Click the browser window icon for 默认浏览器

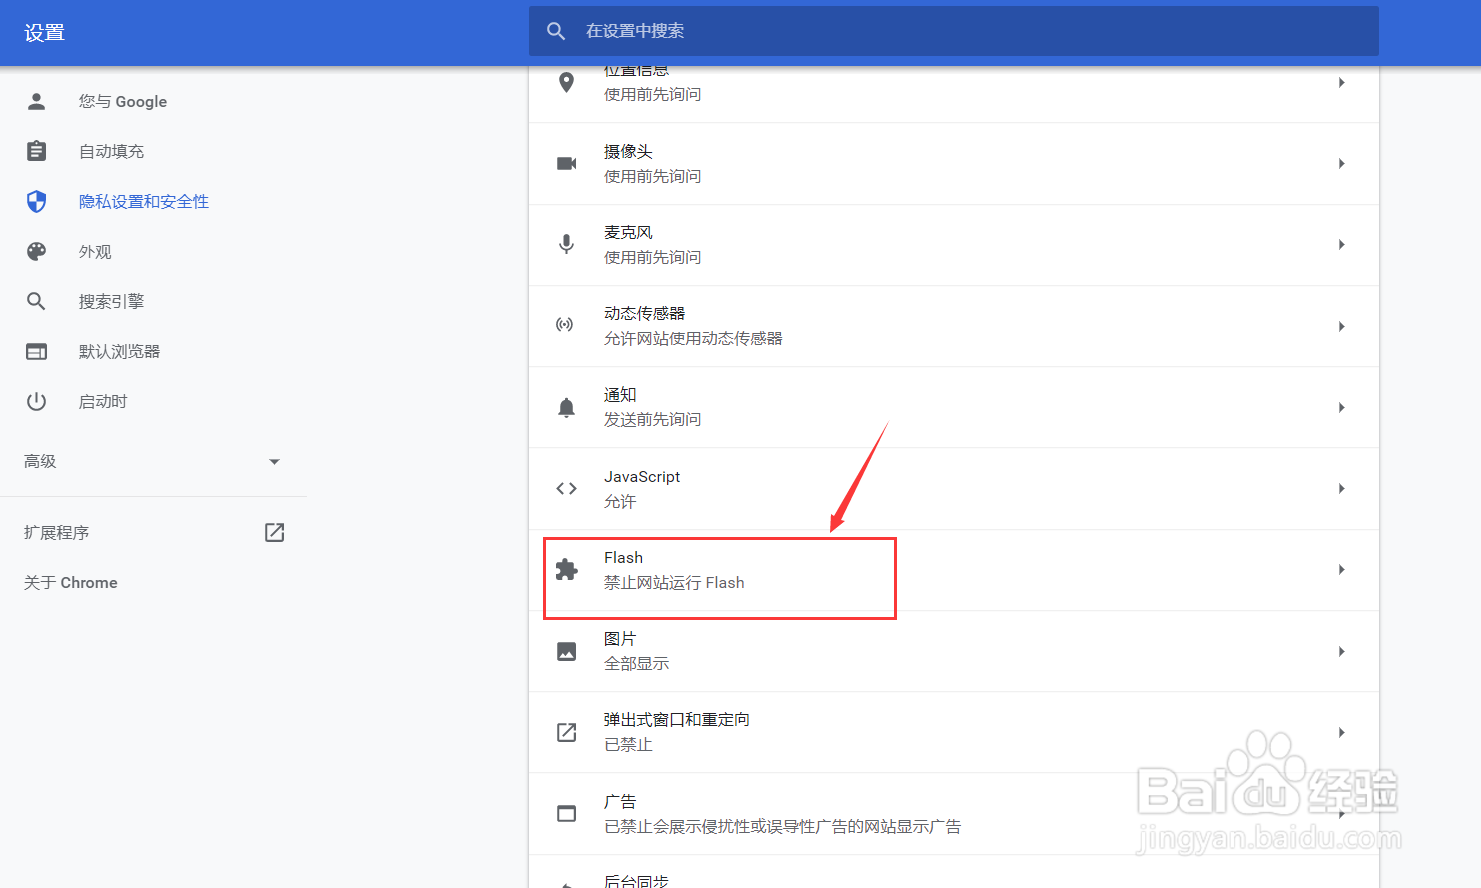tap(37, 351)
